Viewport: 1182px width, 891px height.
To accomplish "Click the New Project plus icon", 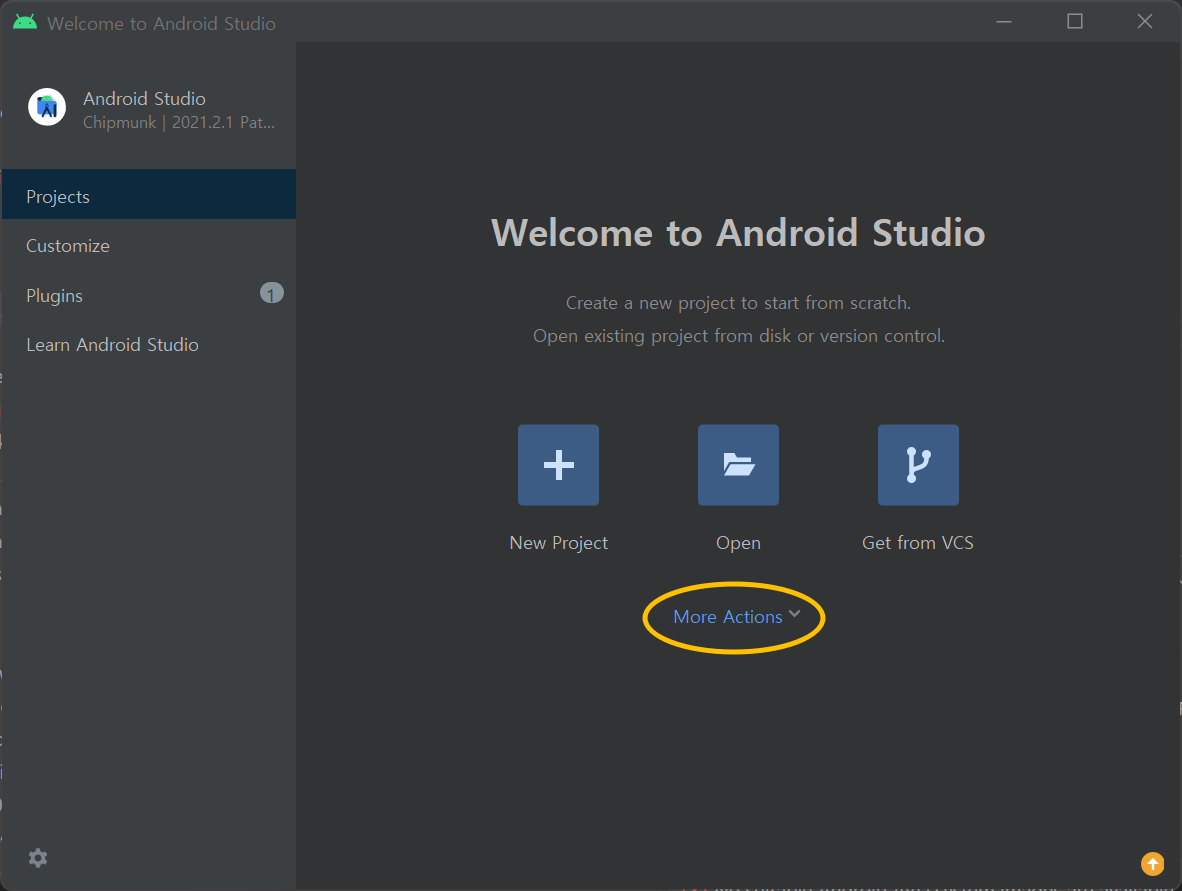I will pos(559,465).
